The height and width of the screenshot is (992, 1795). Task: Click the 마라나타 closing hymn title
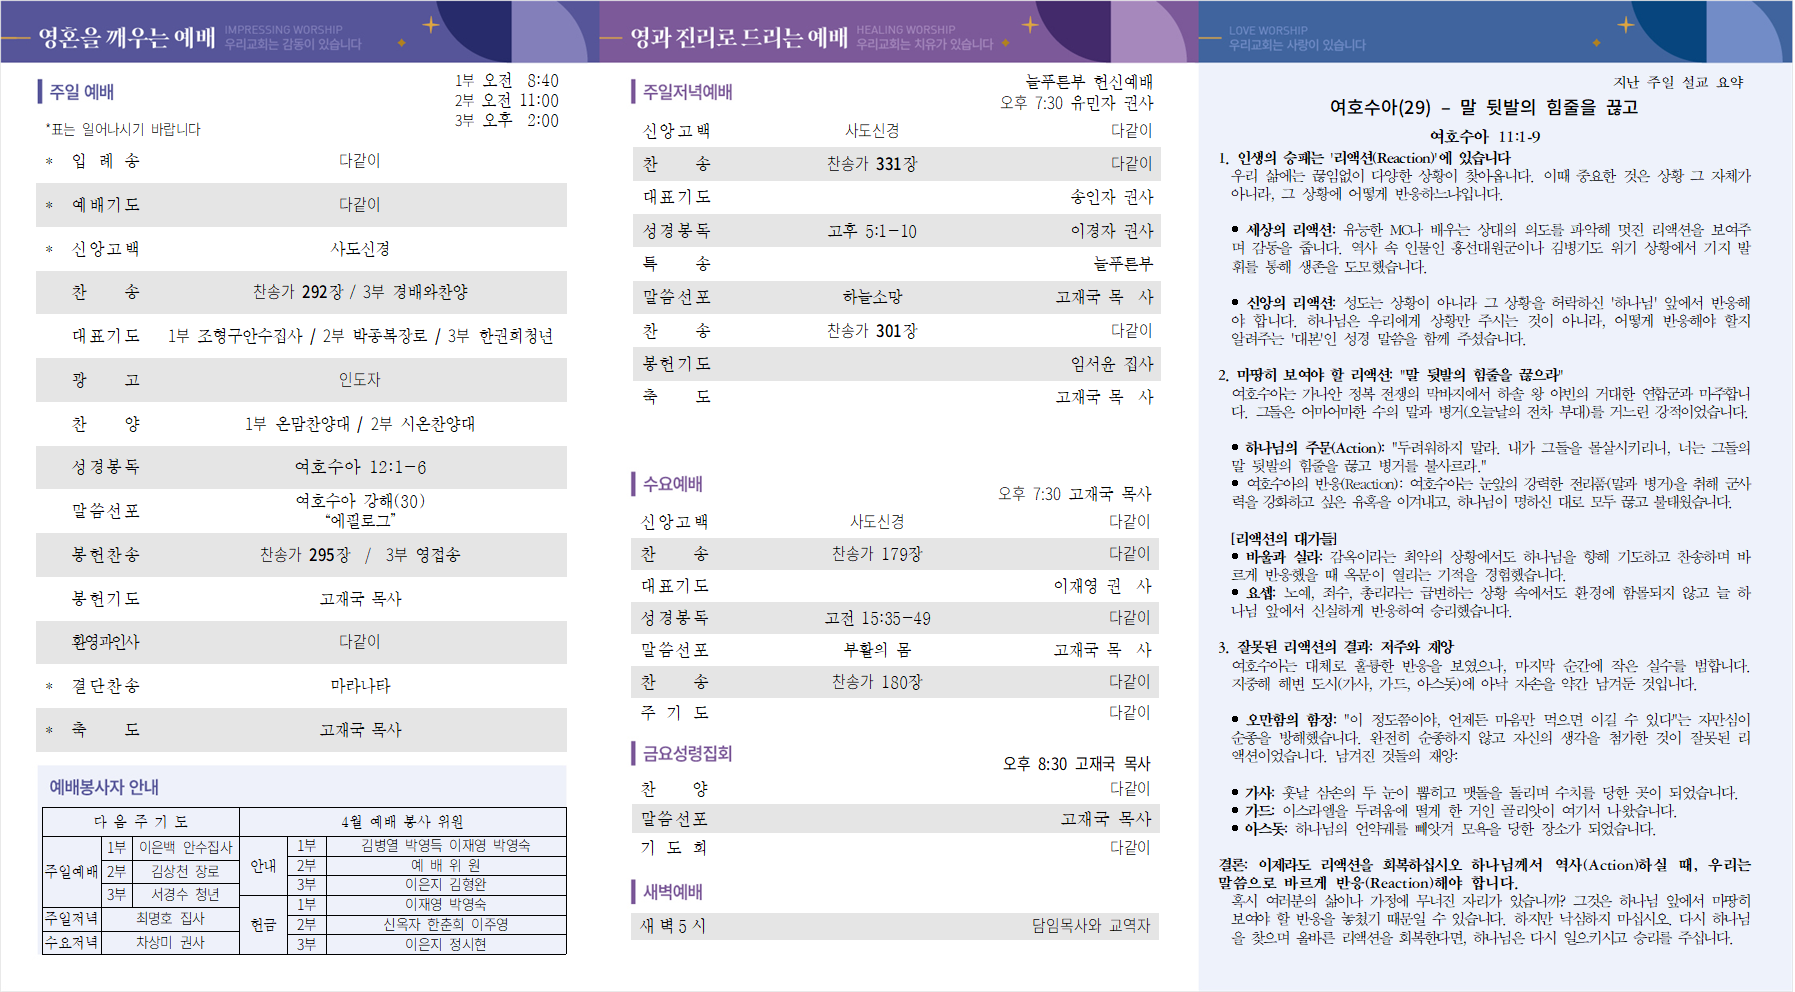pyautogui.click(x=360, y=686)
